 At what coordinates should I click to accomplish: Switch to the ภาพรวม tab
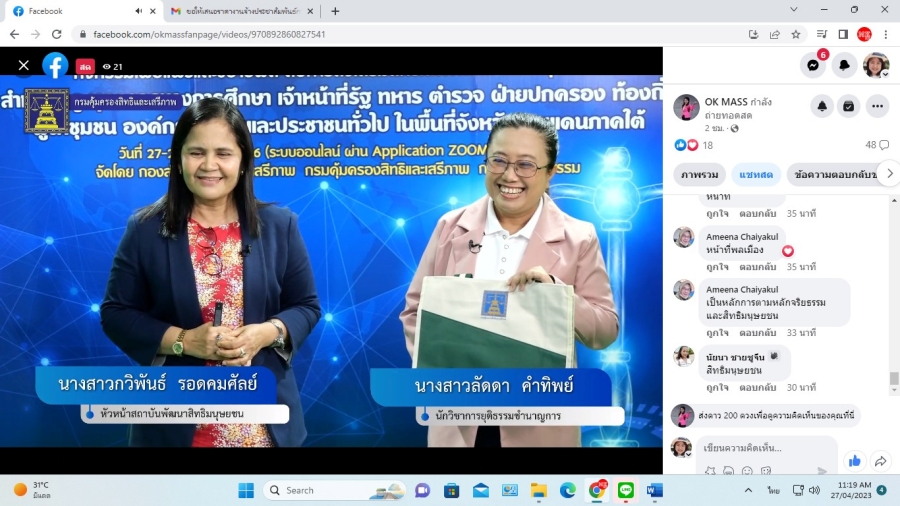click(699, 174)
